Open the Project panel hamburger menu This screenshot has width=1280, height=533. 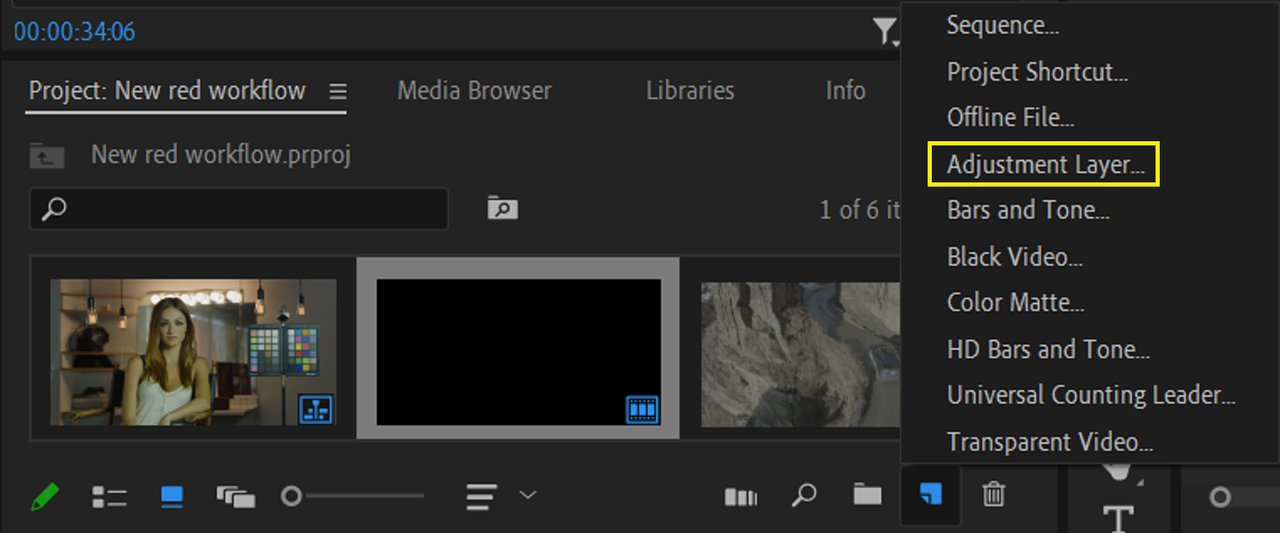point(338,92)
